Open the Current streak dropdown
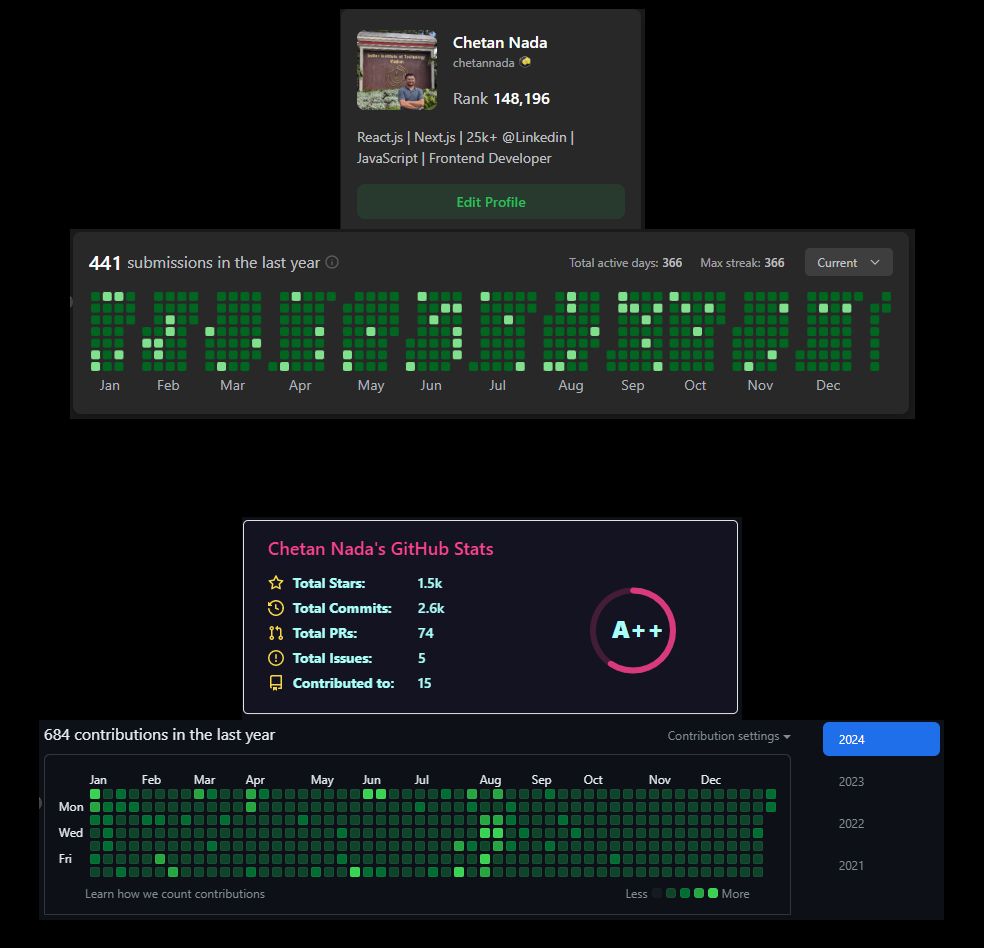 (x=848, y=263)
